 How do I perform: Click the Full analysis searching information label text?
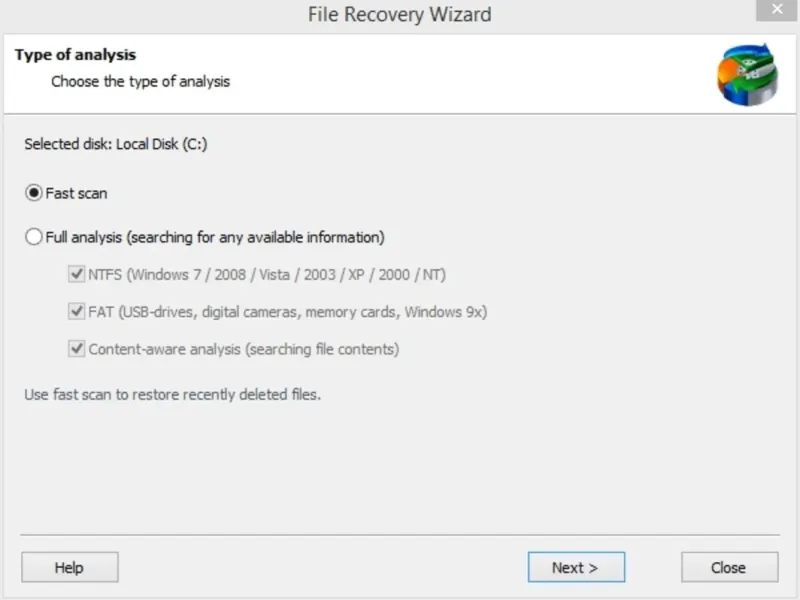pos(215,237)
